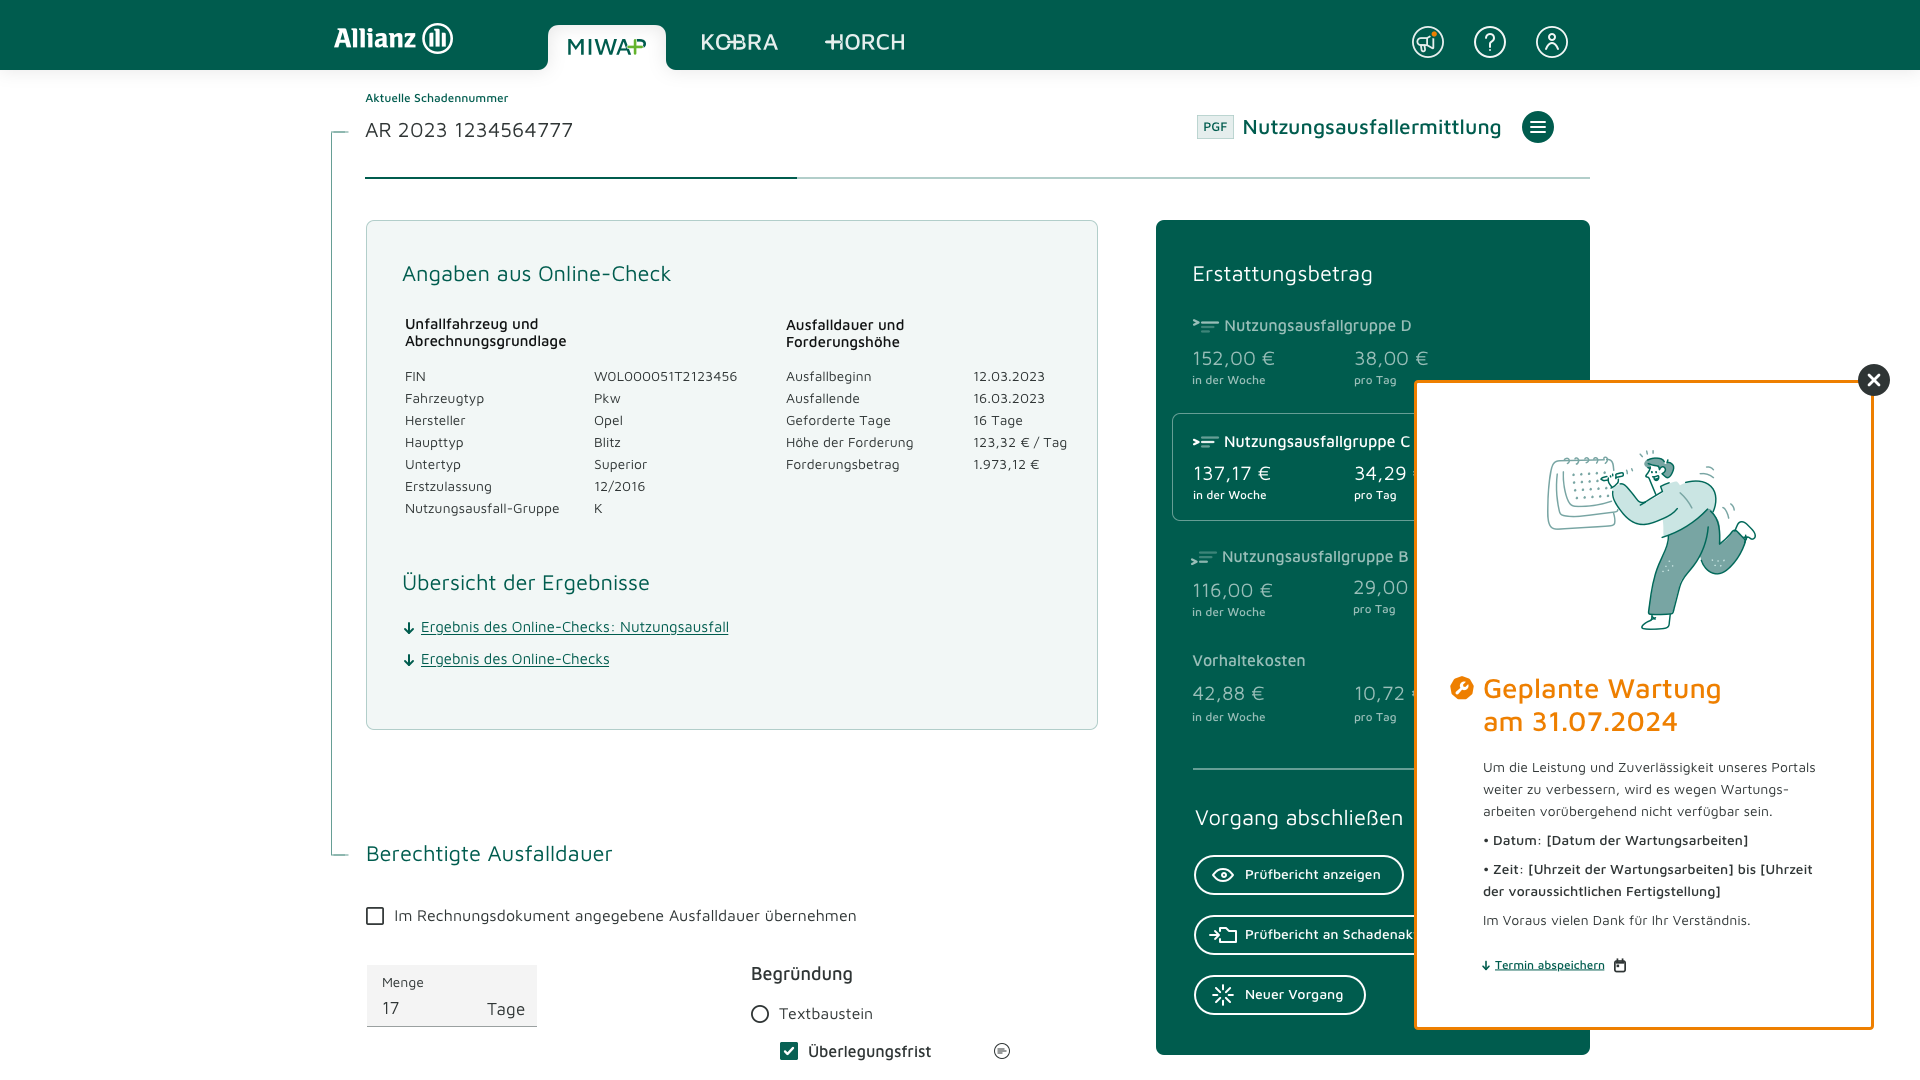Expand Ergebnis des Online-Checks: Nutzungsausfall
The image size is (1920, 1080).
574,627
